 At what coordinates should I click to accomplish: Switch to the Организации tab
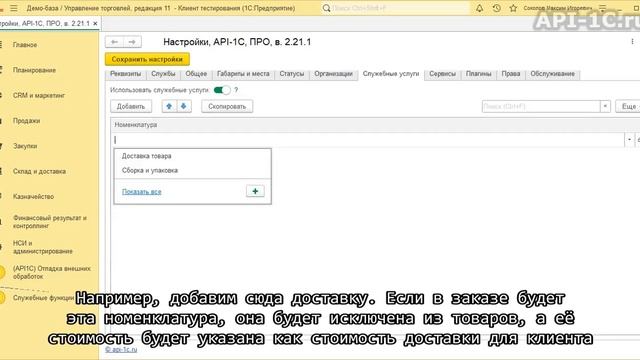coord(333,74)
